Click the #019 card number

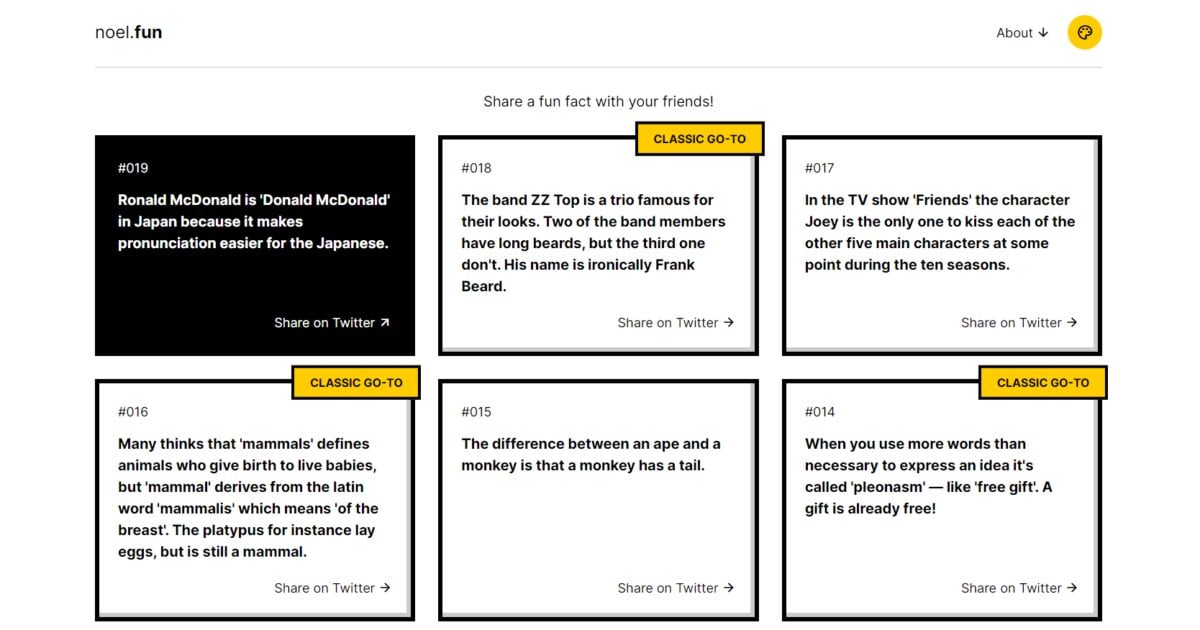coord(133,168)
